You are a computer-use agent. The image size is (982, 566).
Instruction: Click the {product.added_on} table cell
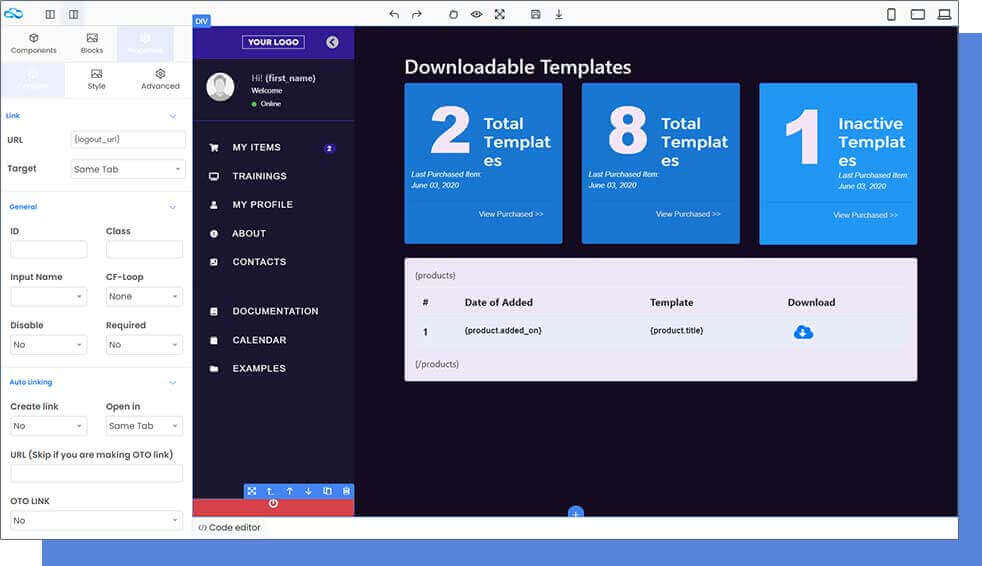pyautogui.click(x=503, y=330)
